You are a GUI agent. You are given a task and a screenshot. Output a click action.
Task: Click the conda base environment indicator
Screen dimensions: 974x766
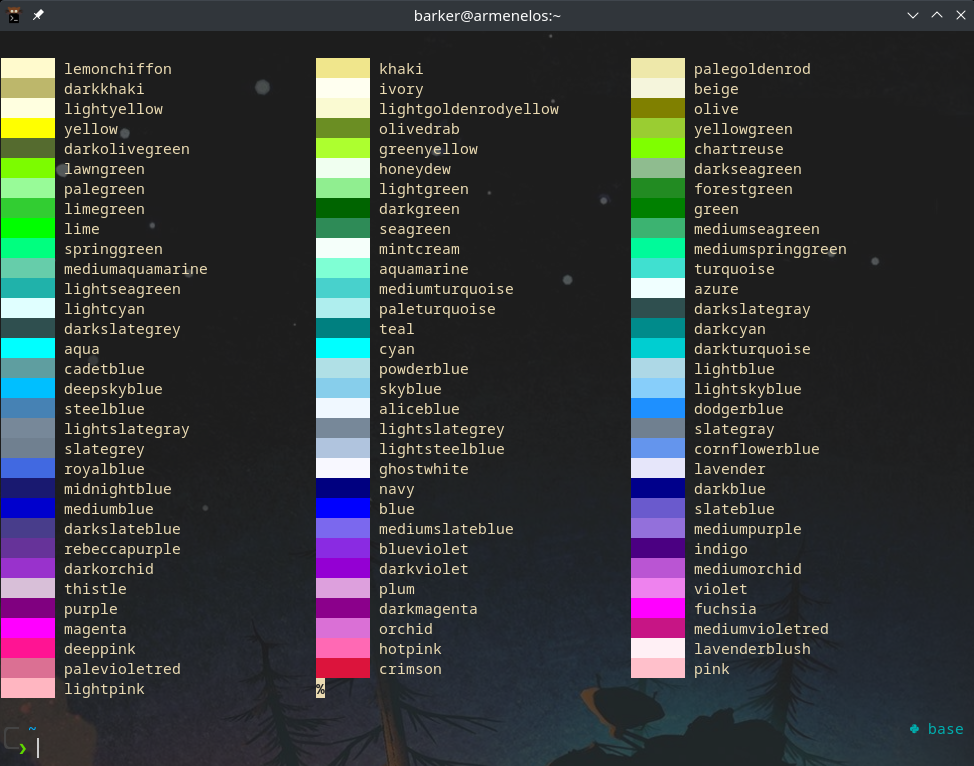[x=936, y=729]
